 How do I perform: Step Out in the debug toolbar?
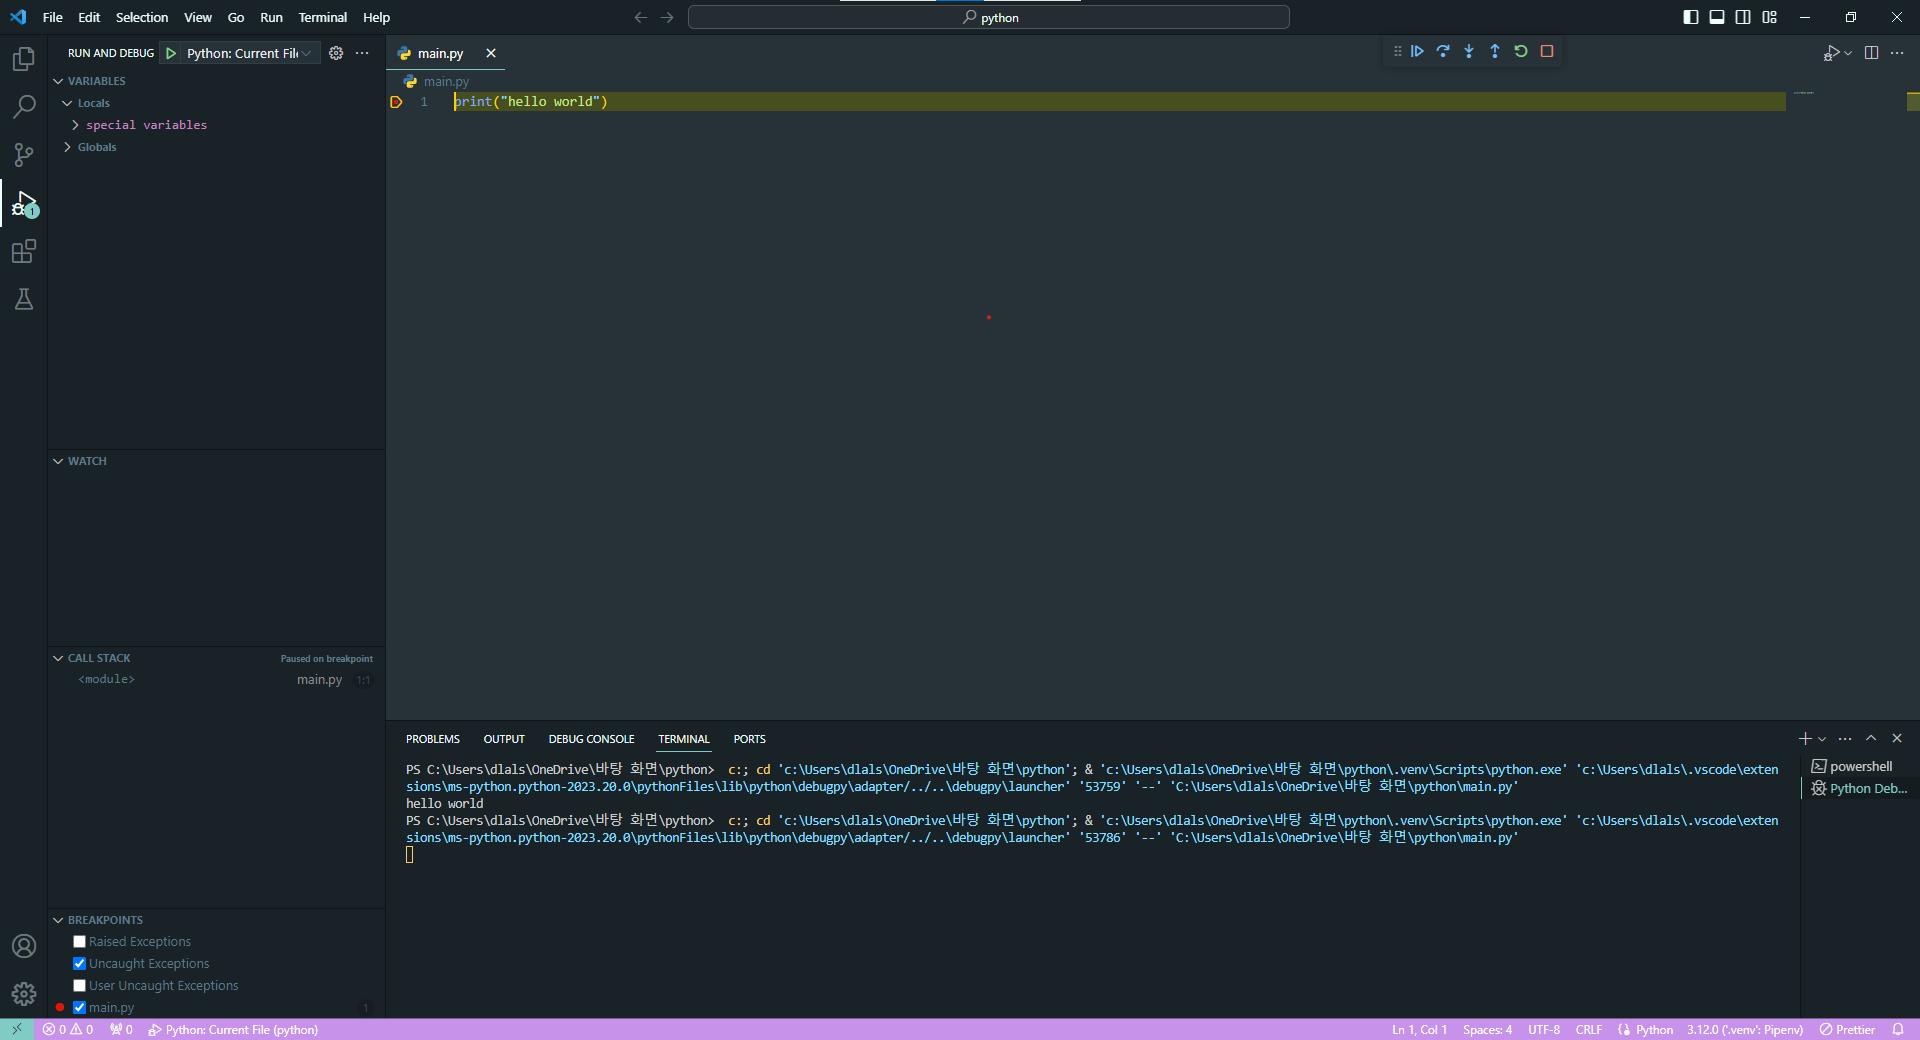1495,51
